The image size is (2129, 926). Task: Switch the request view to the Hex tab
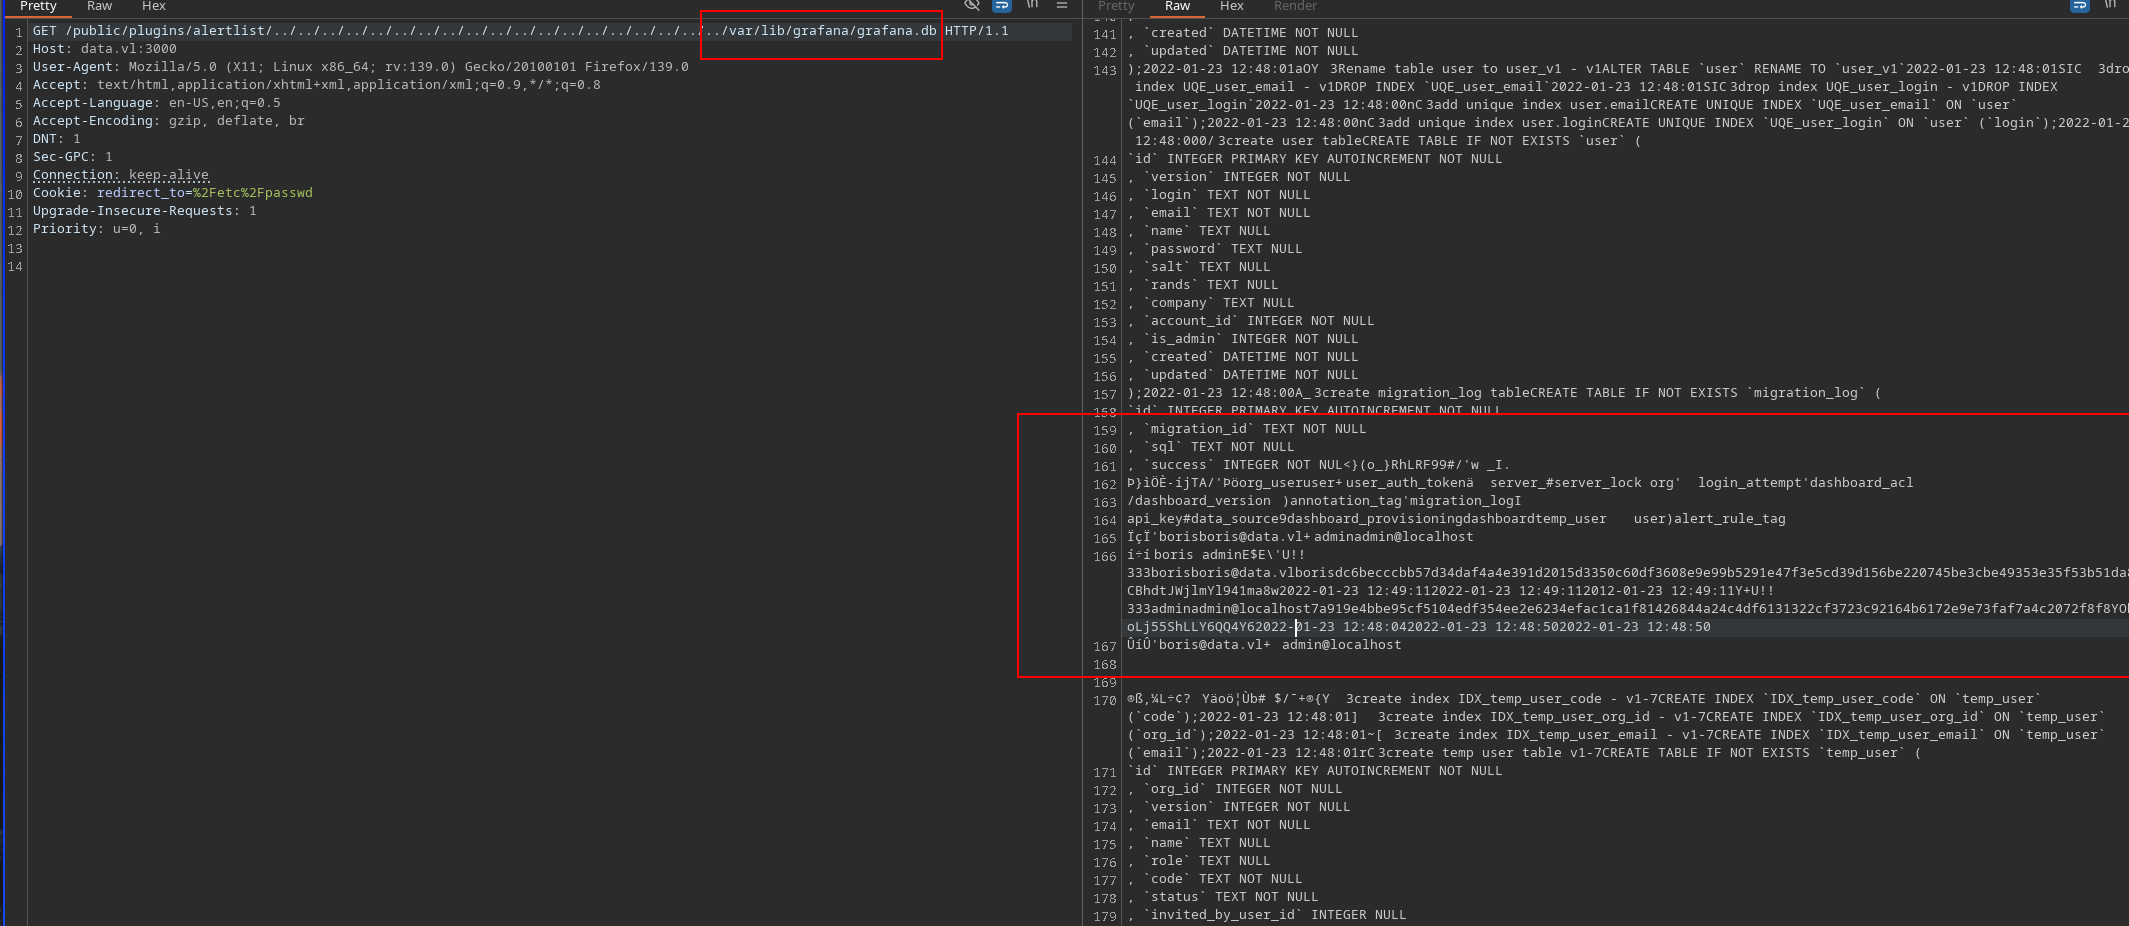pyautogui.click(x=153, y=7)
